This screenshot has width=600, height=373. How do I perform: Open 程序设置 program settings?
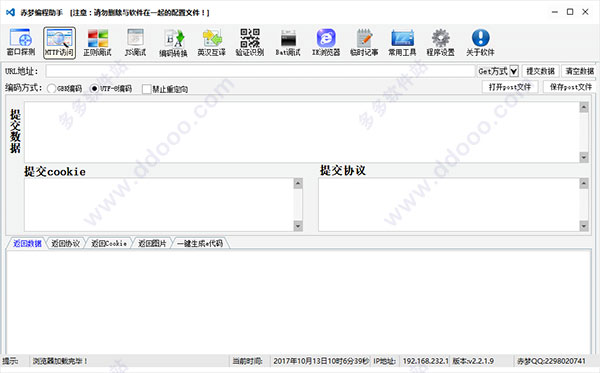(440, 42)
